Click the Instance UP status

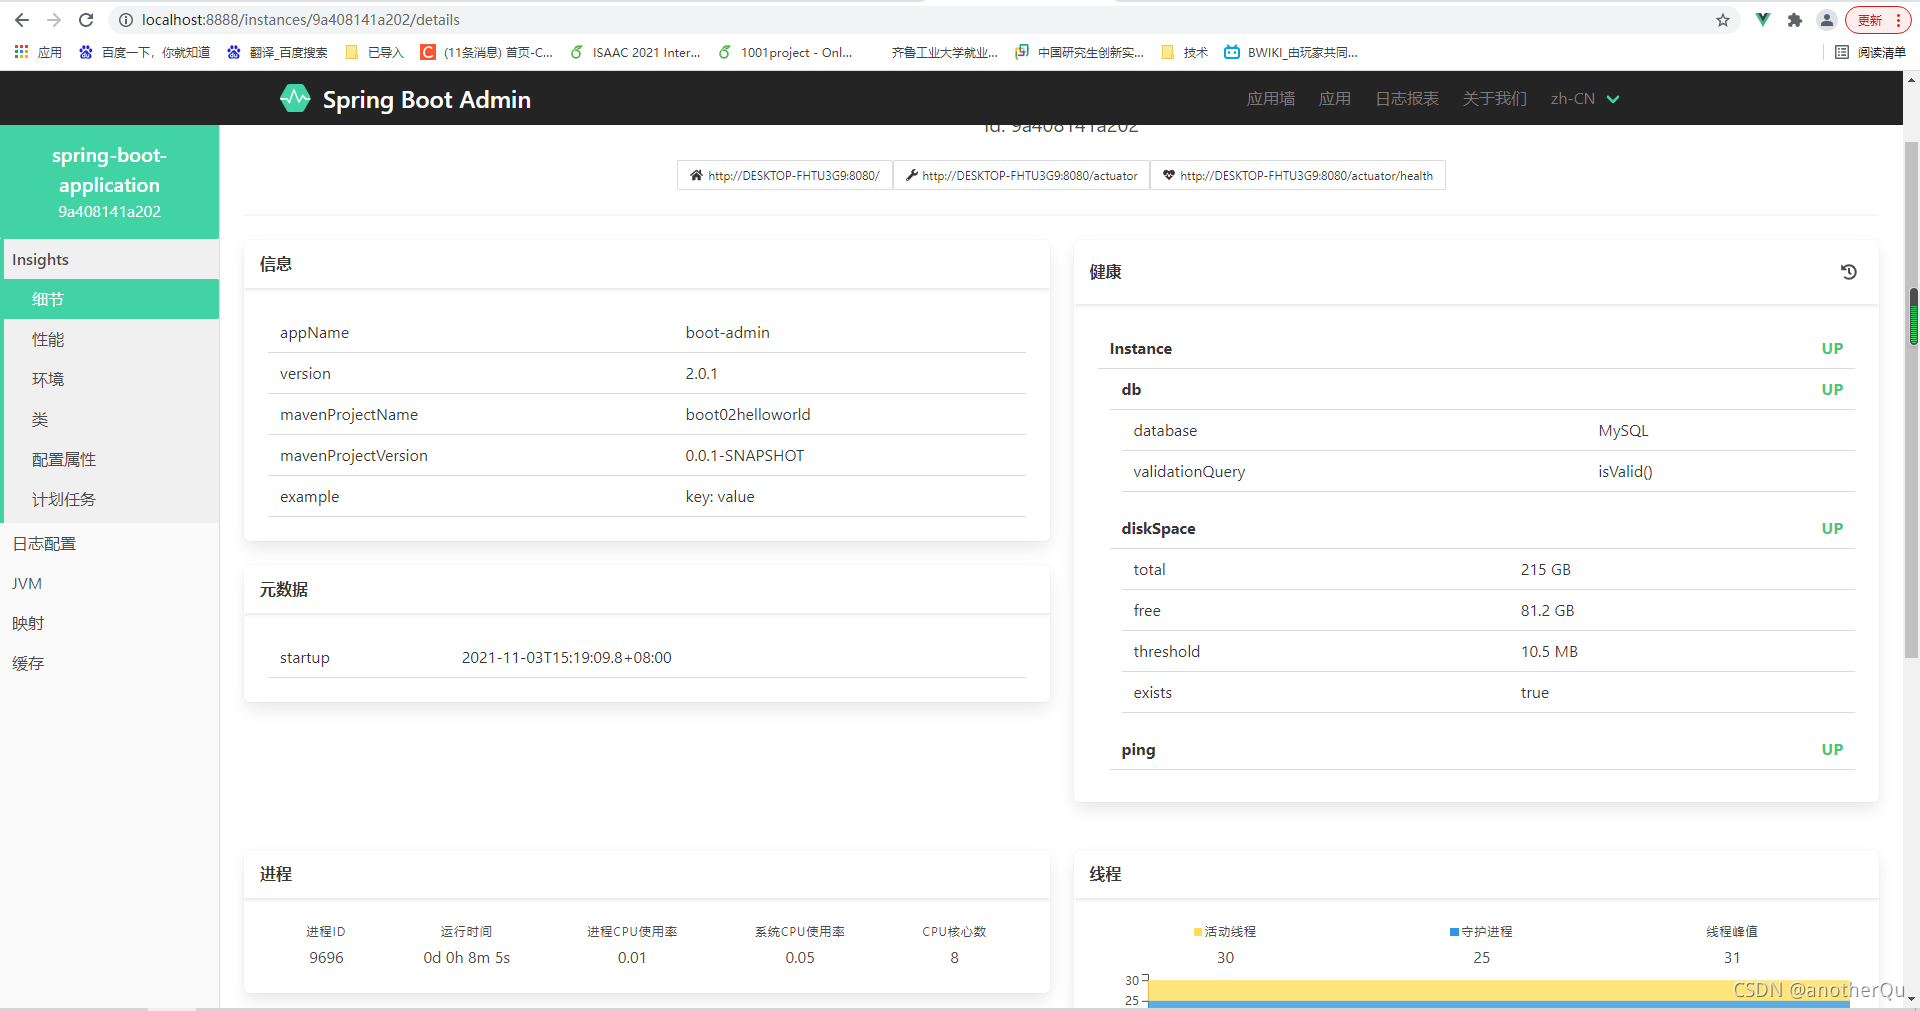pos(1832,348)
